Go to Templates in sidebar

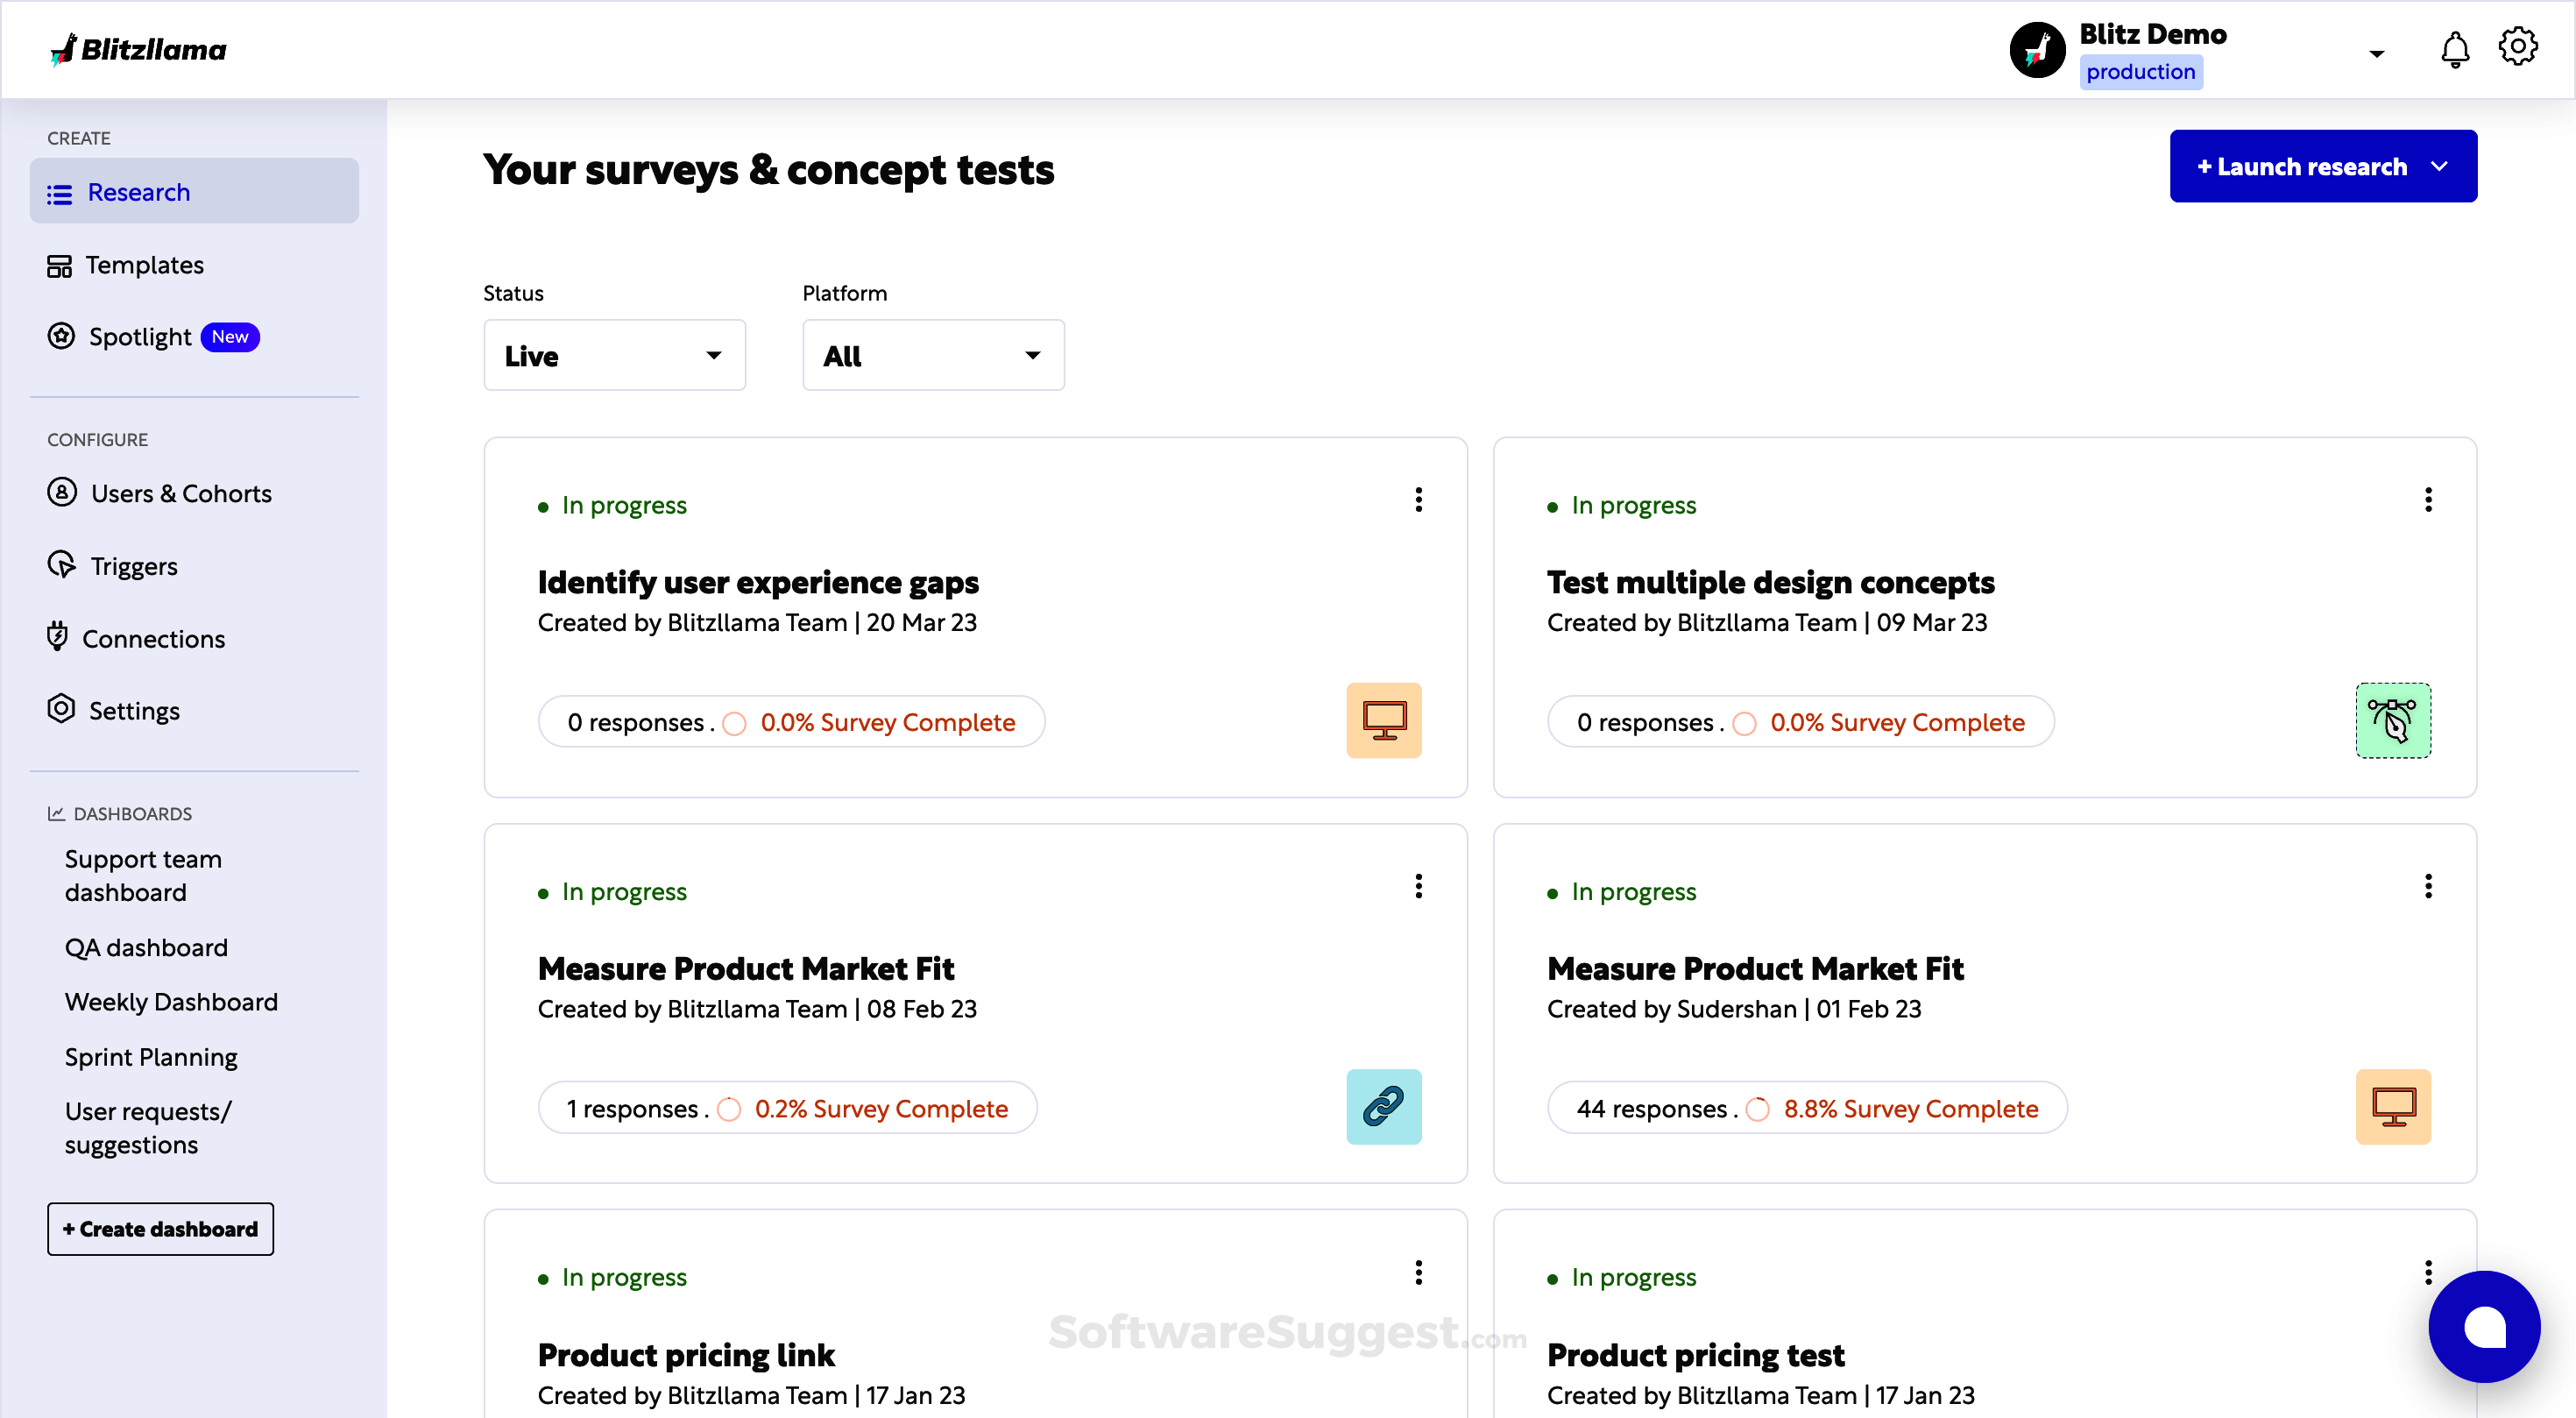coord(144,265)
